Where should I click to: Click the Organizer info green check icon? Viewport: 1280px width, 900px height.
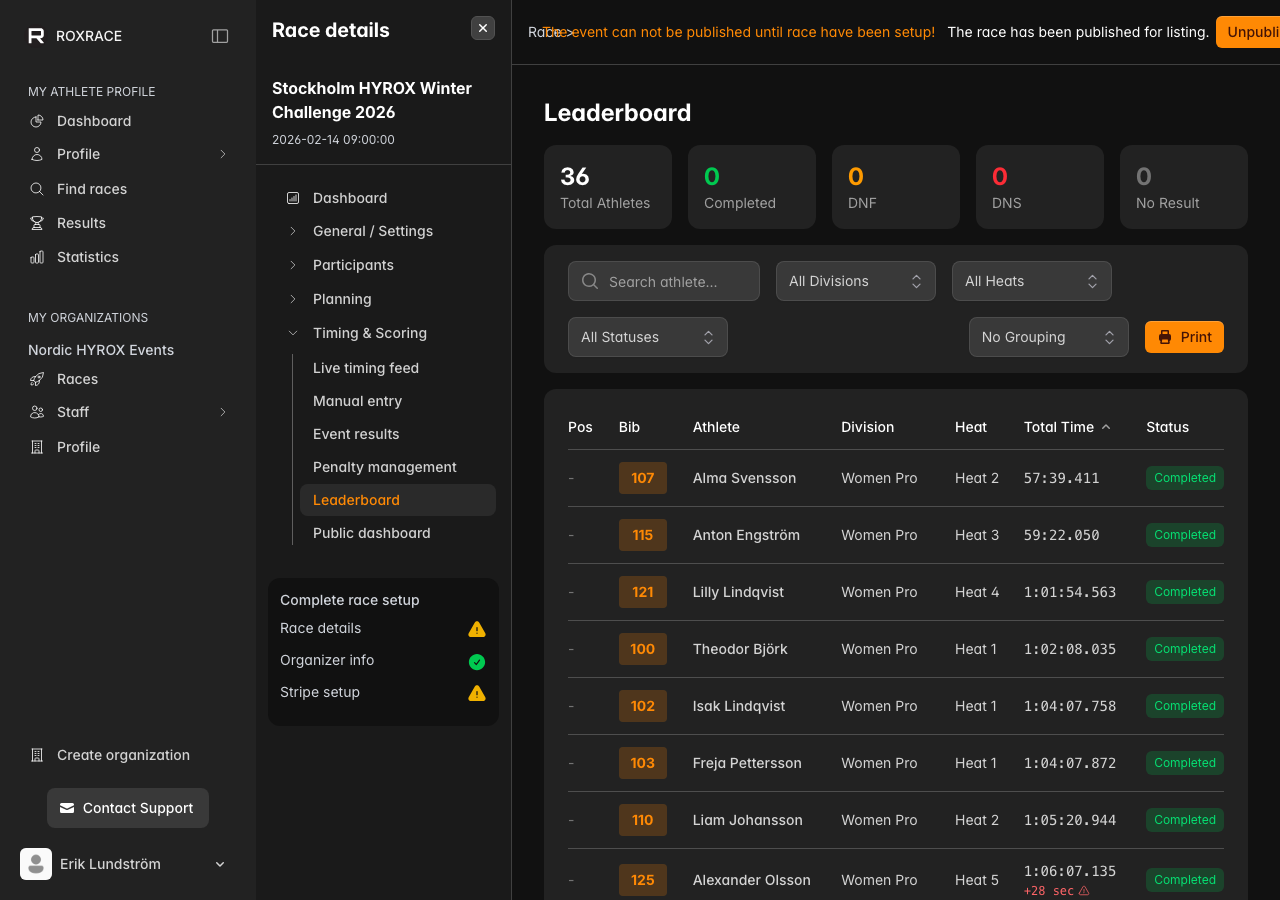(x=477, y=661)
